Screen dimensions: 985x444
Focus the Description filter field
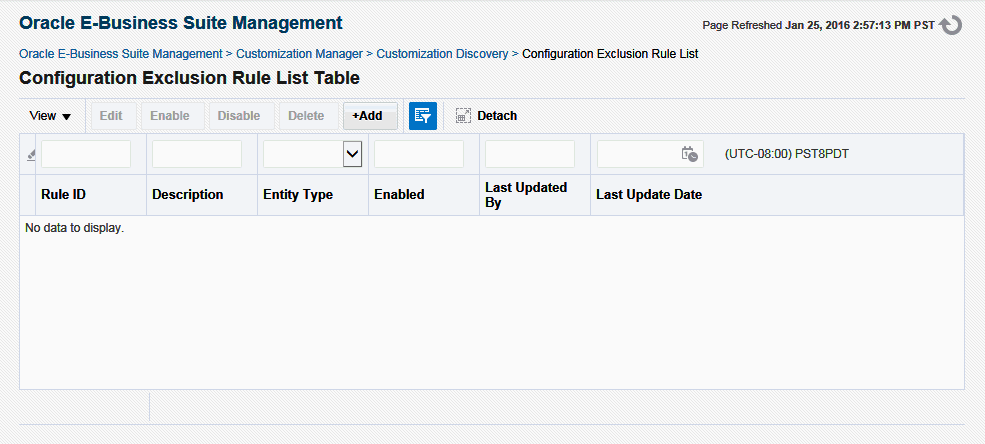[x=197, y=154]
